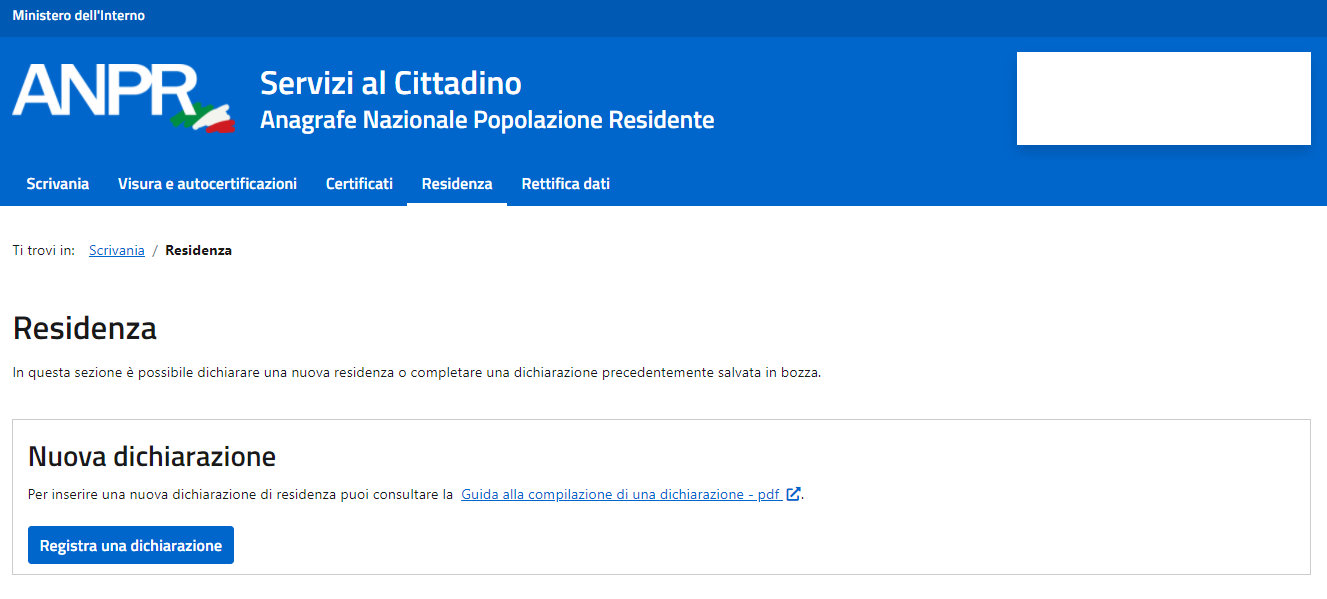Go to the Certificati tab

[359, 184]
